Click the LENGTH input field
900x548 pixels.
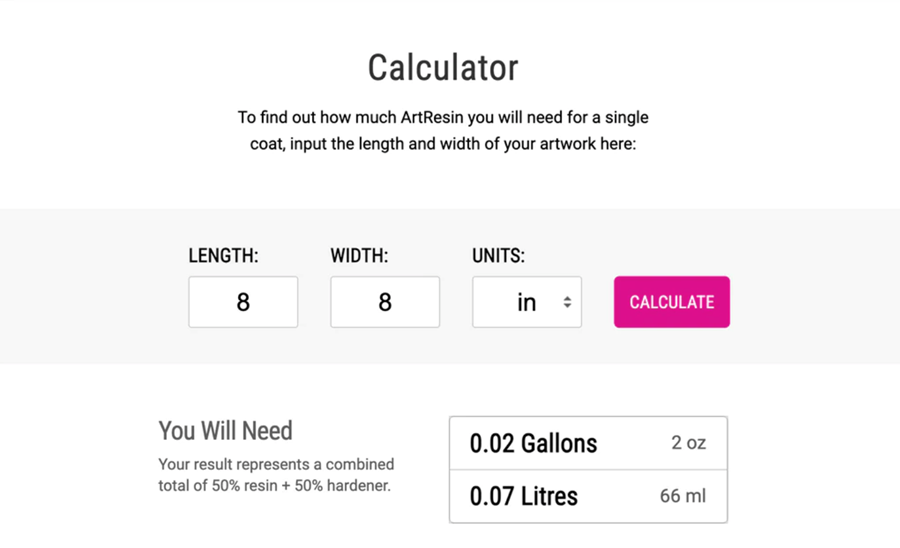tap(243, 302)
